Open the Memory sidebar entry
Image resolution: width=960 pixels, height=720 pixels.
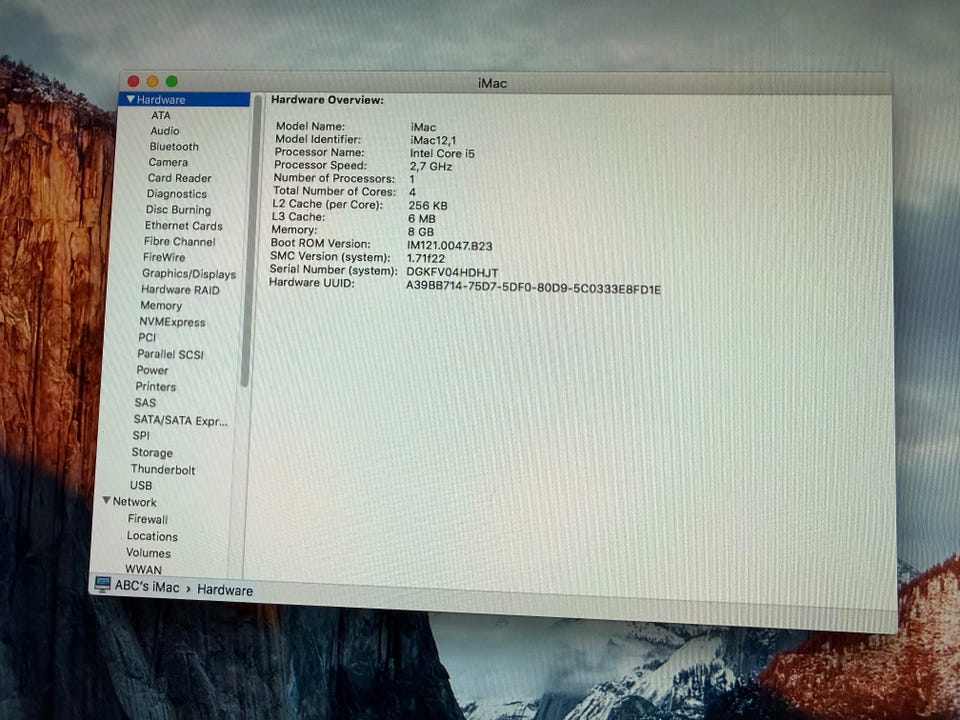pos(161,306)
